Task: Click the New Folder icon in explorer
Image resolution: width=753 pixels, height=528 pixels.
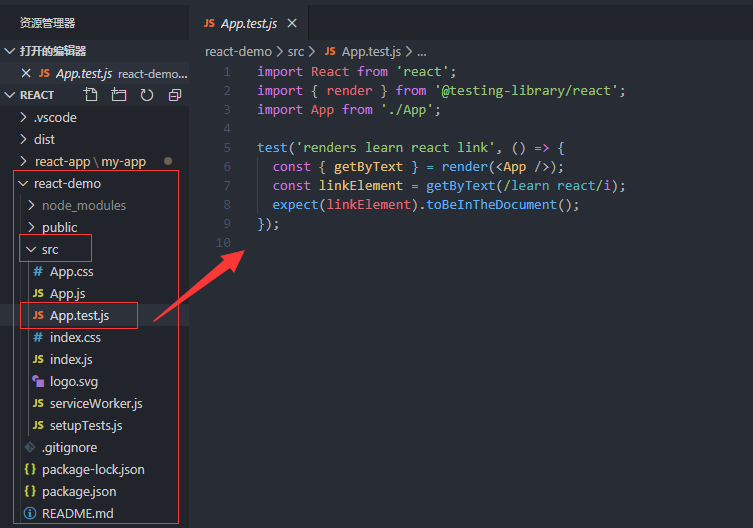Action: [119, 95]
